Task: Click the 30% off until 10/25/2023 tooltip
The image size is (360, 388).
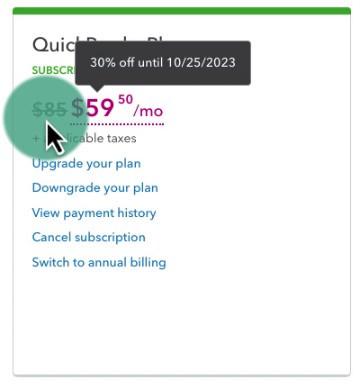Action: 163,63
